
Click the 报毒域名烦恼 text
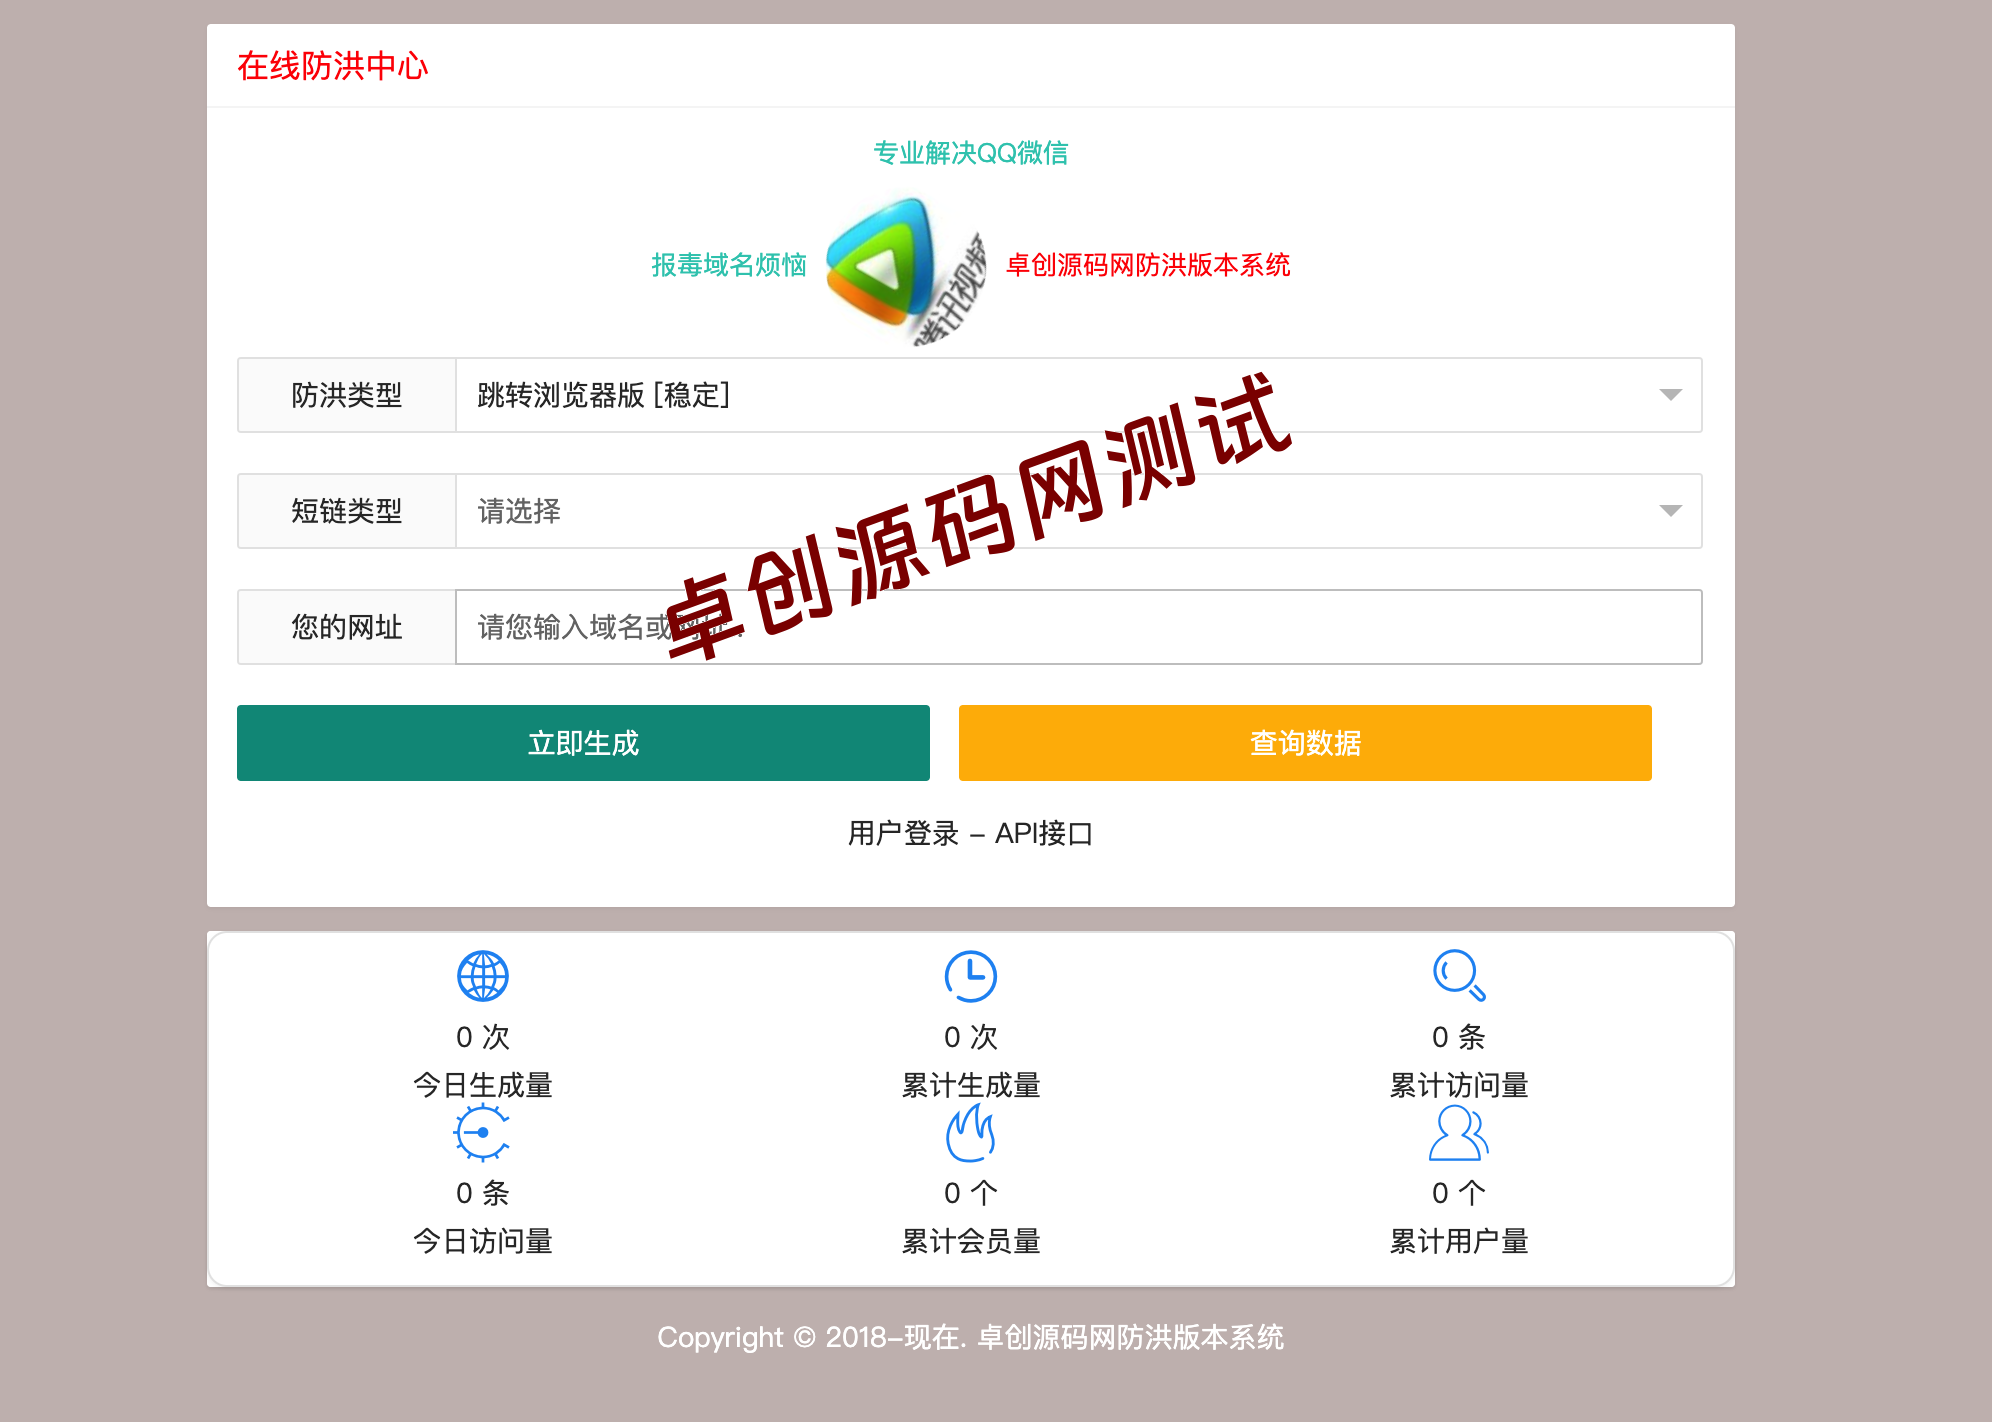(729, 265)
